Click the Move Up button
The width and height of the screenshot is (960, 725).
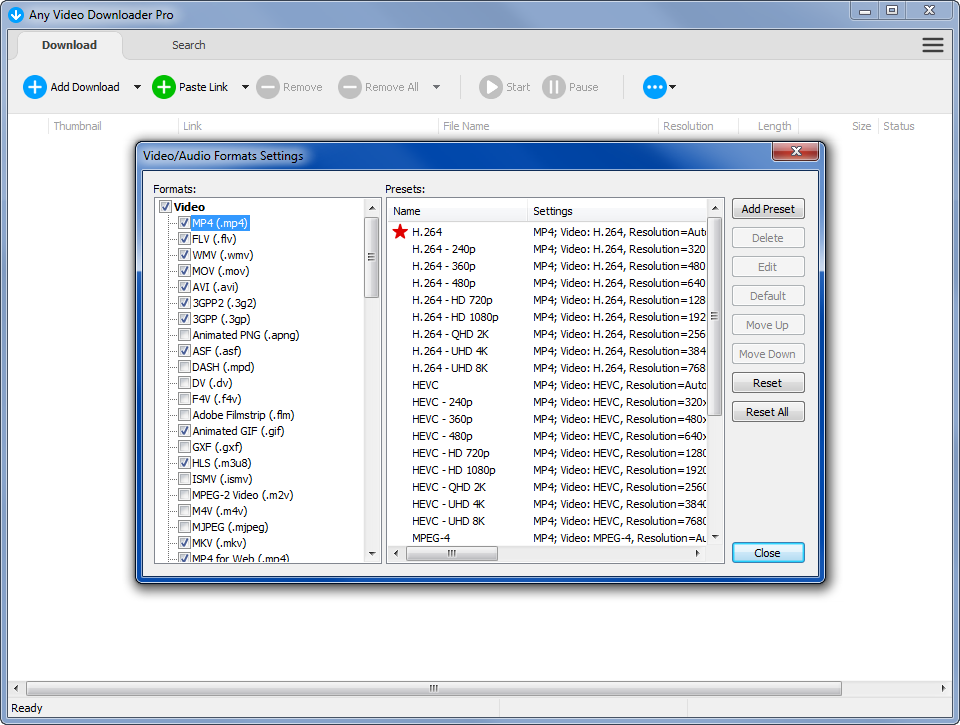(x=768, y=325)
